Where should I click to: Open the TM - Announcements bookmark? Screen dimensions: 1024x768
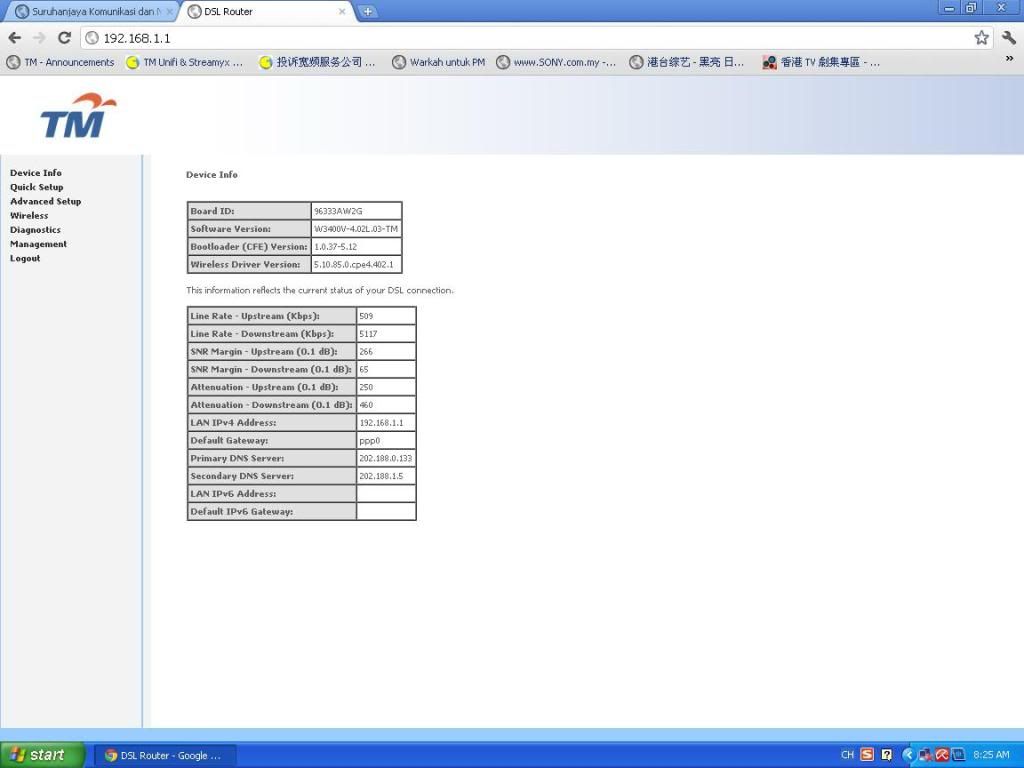[61, 62]
